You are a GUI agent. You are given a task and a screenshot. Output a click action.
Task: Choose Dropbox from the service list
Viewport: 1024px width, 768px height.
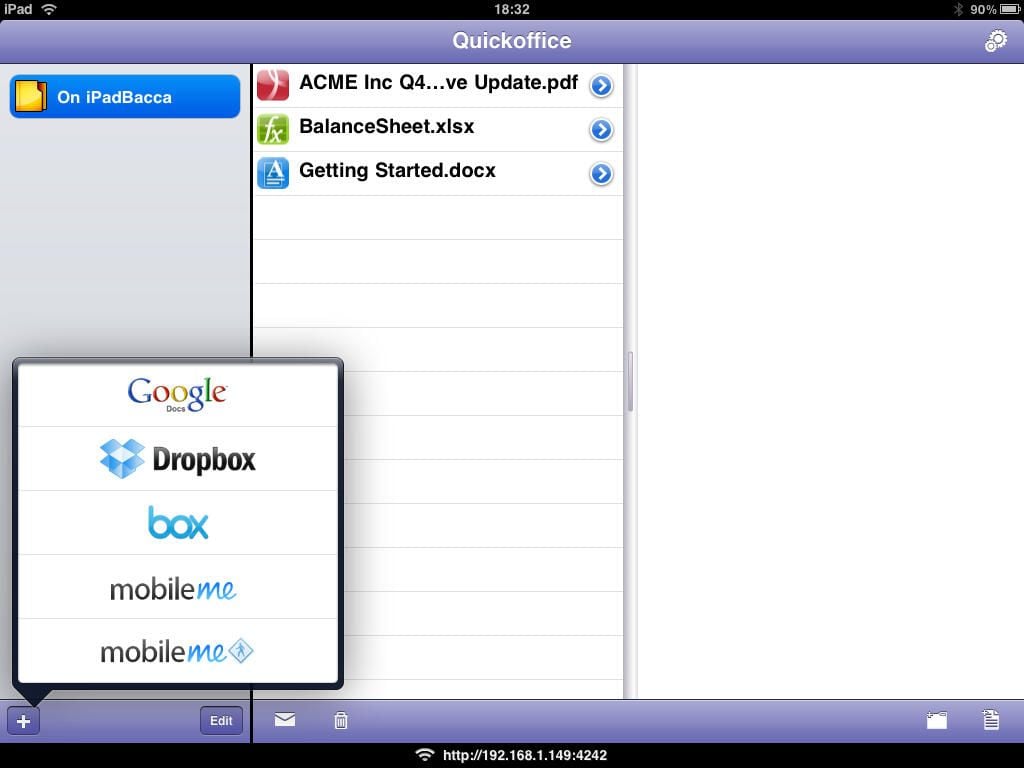(x=178, y=458)
